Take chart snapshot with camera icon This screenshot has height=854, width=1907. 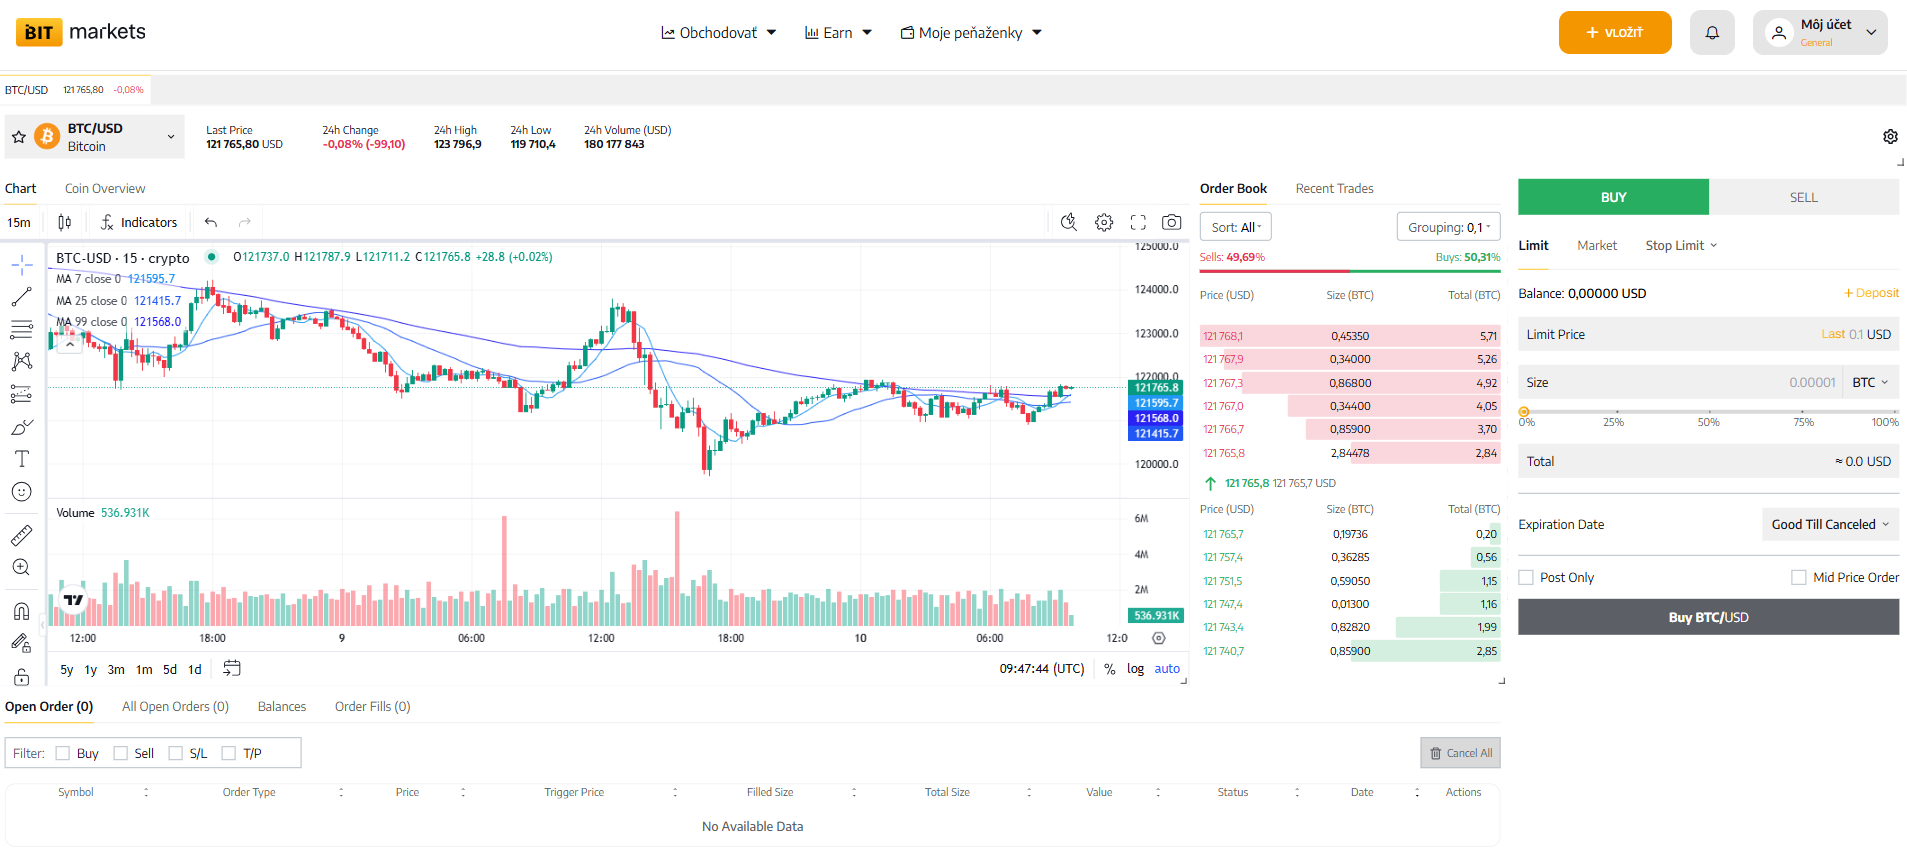(x=1171, y=223)
